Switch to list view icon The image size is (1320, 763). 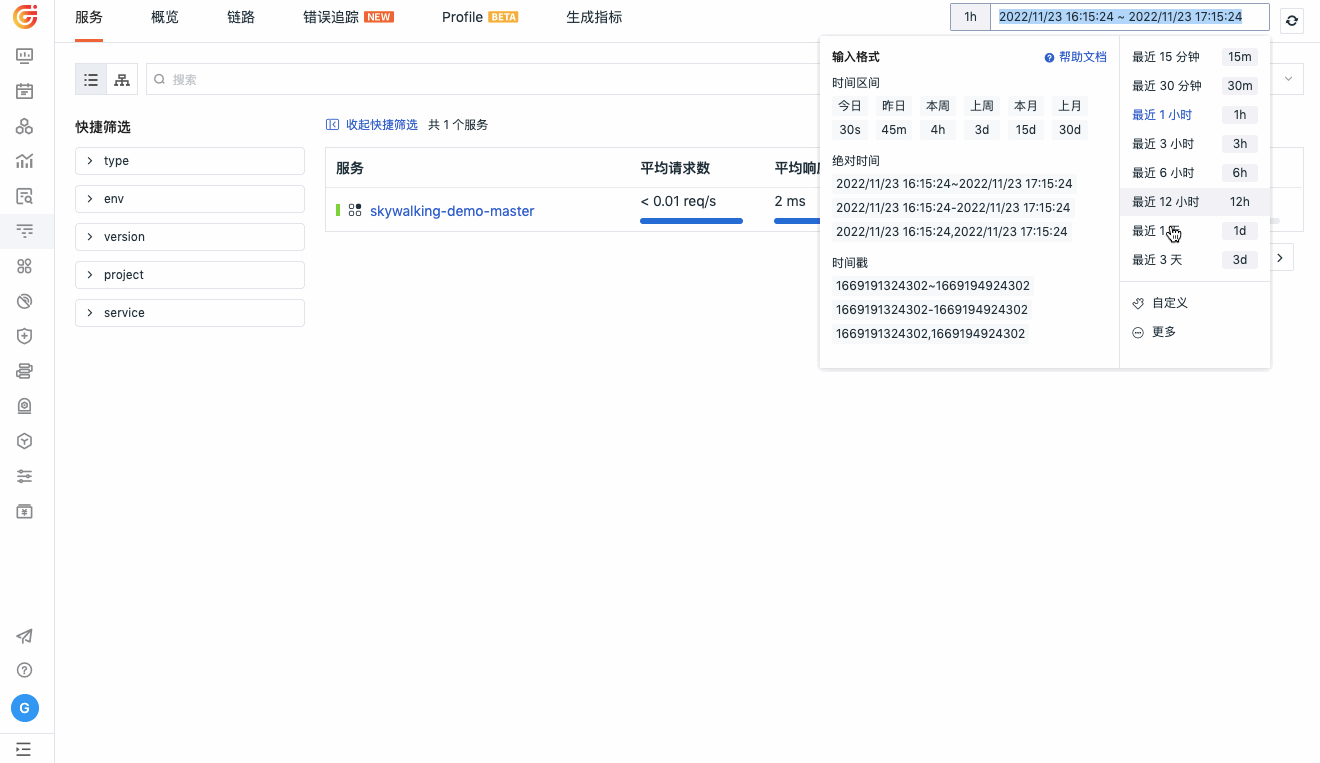(91, 80)
